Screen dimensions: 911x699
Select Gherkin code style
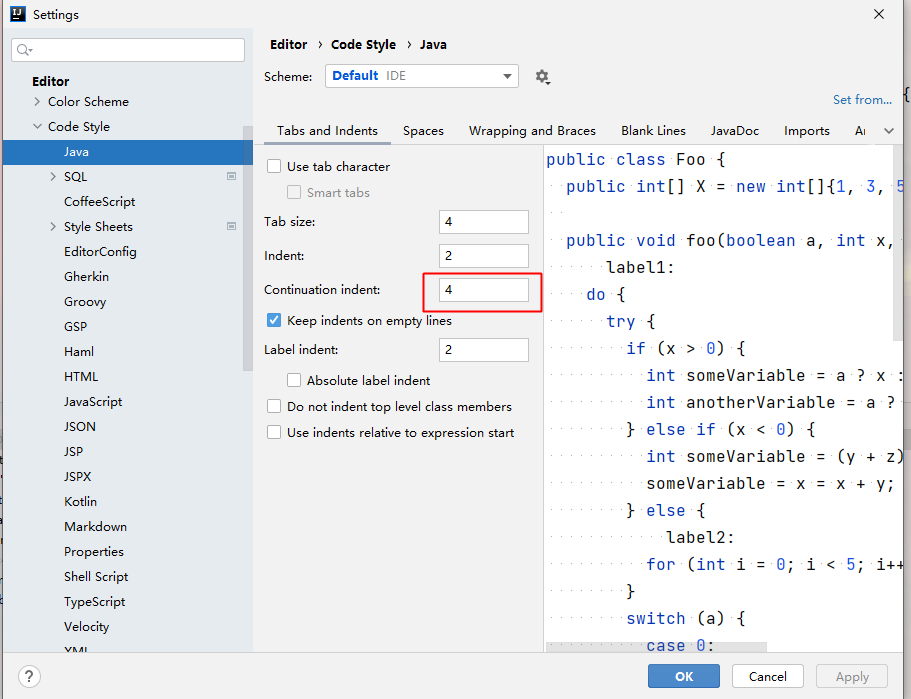(x=86, y=277)
